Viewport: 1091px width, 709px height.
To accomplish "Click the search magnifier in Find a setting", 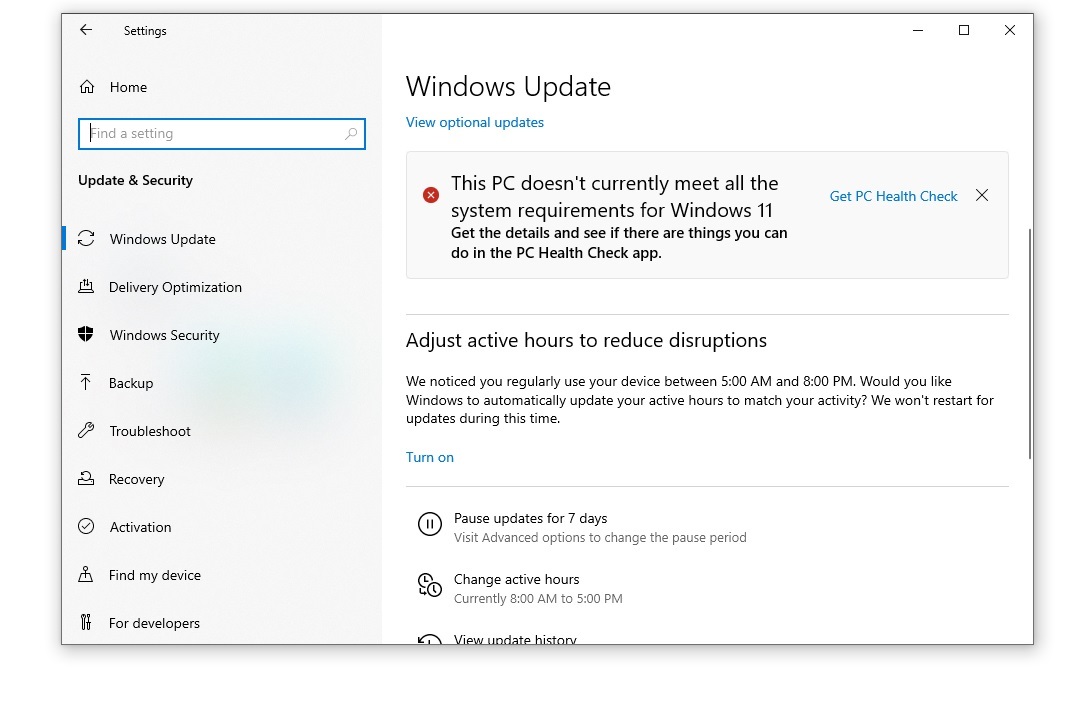I will click(350, 133).
